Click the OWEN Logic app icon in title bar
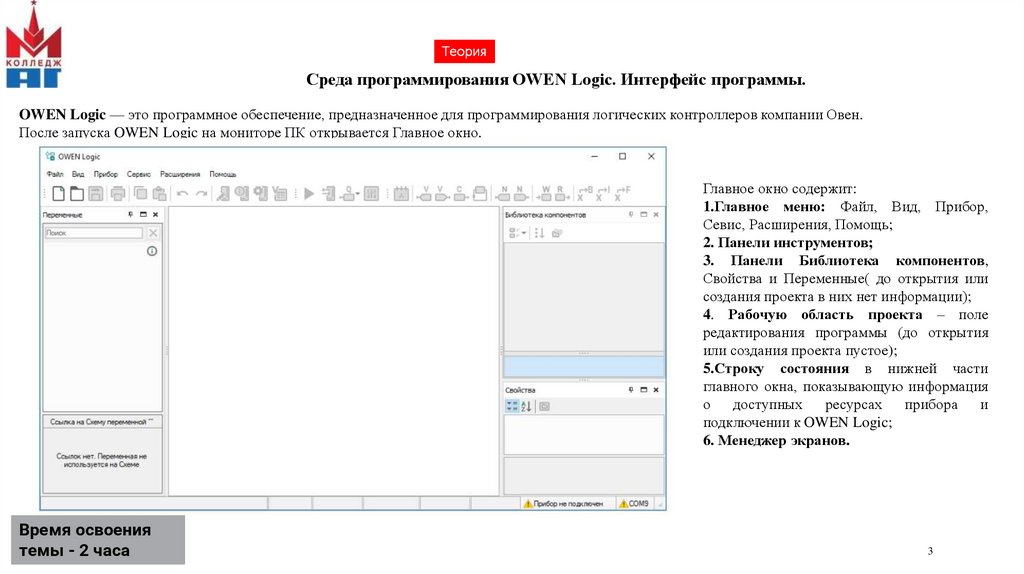 (50, 157)
